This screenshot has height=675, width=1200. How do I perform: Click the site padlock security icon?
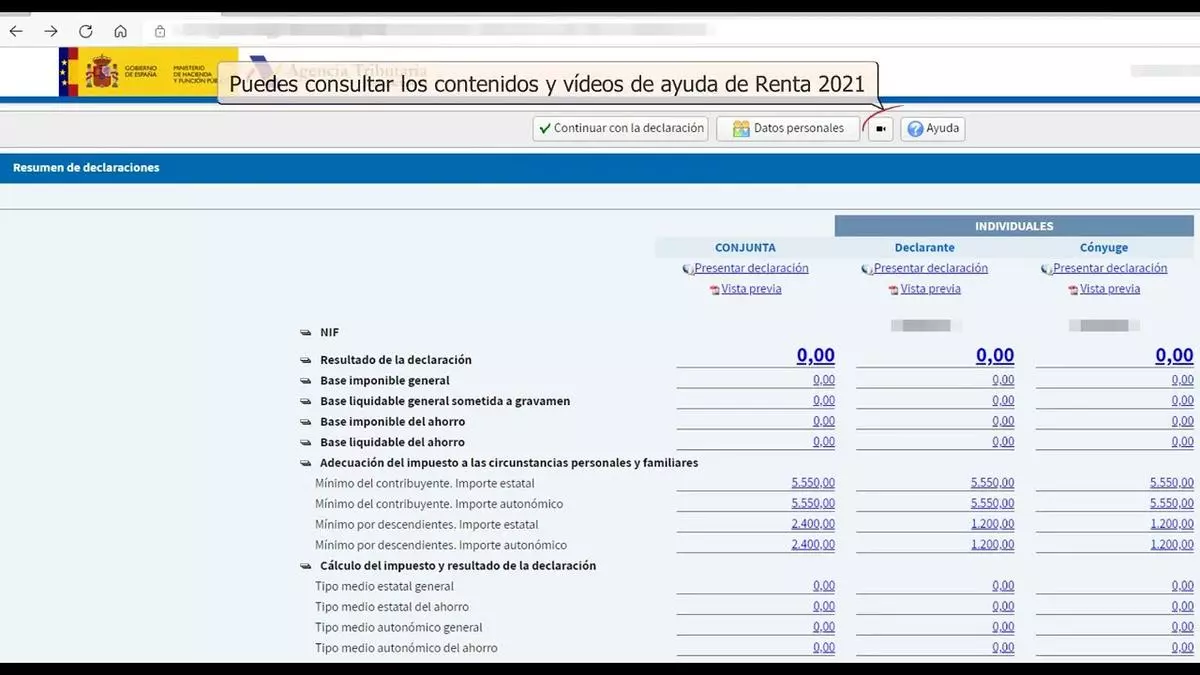tap(160, 31)
